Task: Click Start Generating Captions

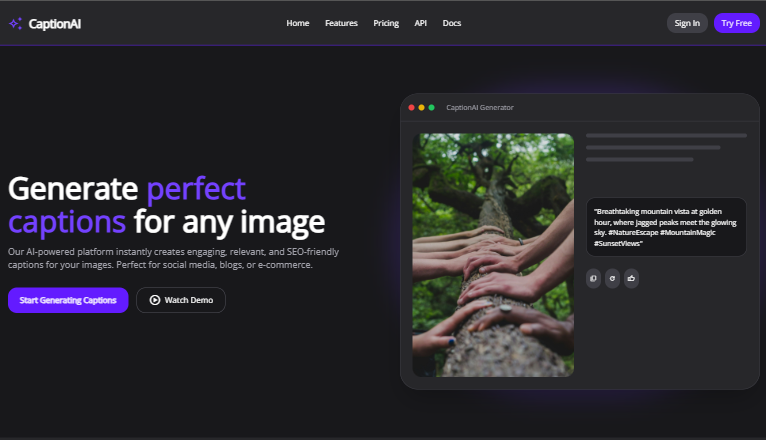Action: pyautogui.click(x=68, y=300)
